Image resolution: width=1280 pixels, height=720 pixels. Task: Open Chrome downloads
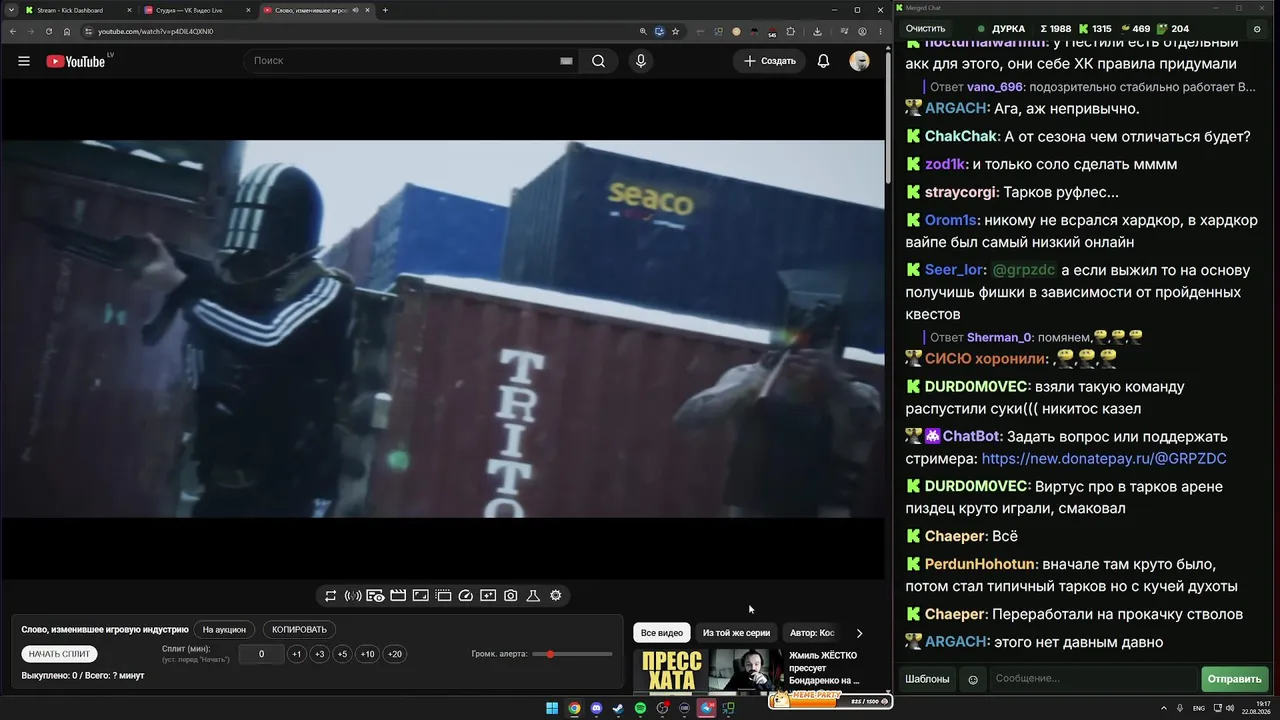coord(817,31)
